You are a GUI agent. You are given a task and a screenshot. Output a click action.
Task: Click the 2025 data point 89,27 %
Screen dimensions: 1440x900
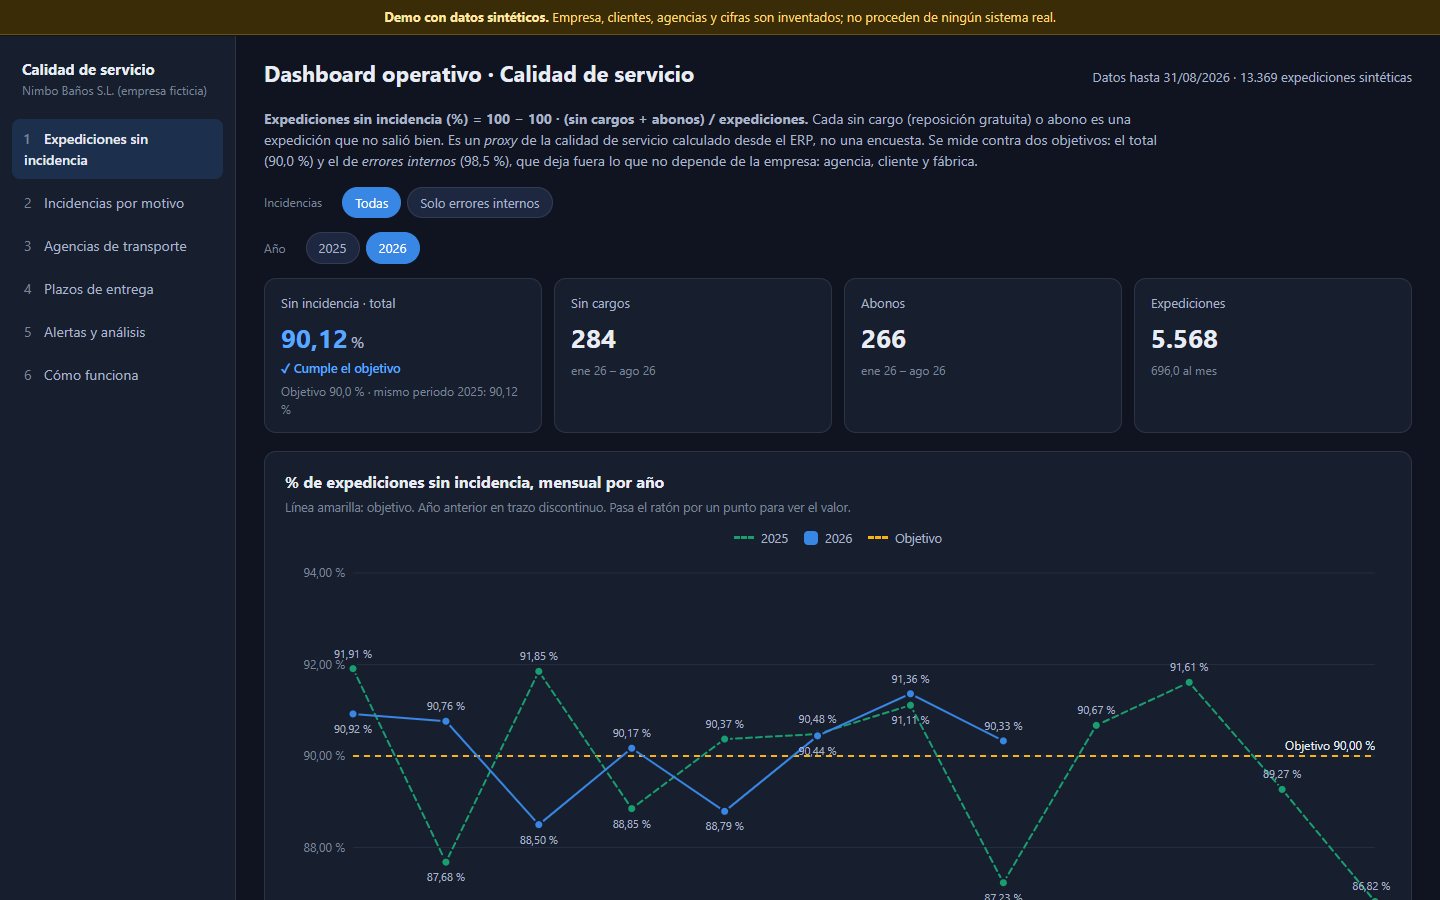coord(1282,789)
